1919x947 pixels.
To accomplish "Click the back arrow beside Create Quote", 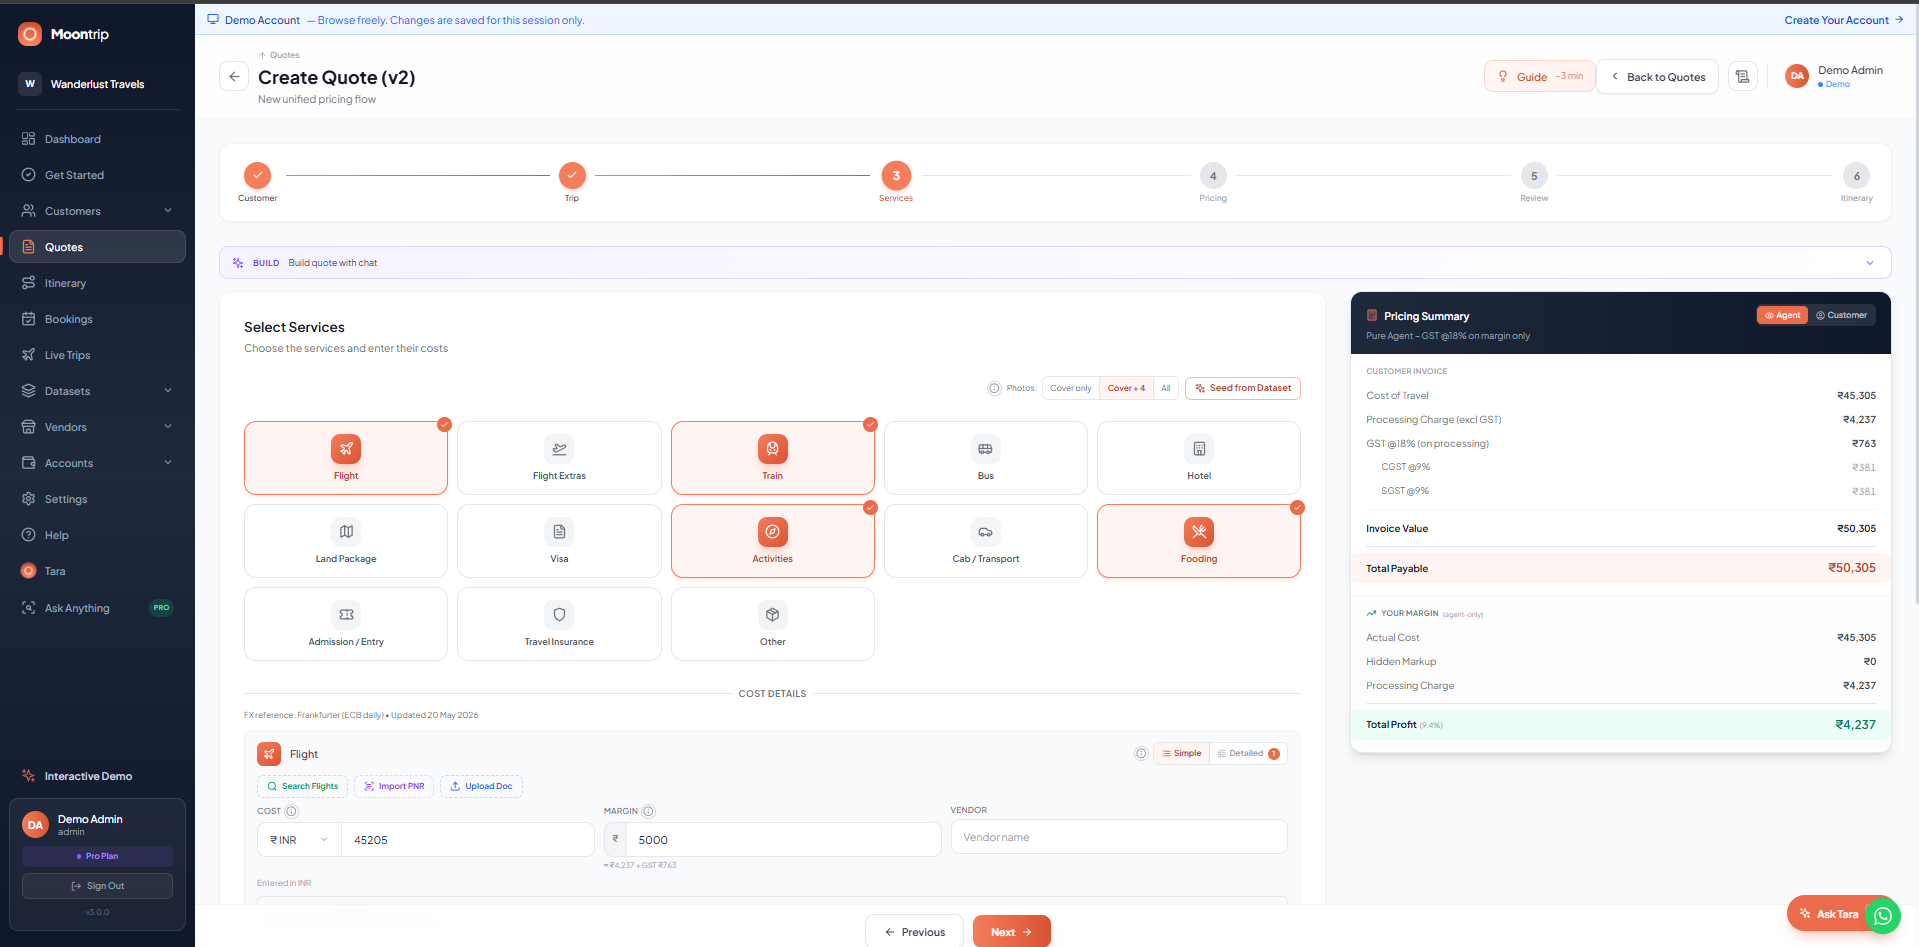I will click(234, 76).
